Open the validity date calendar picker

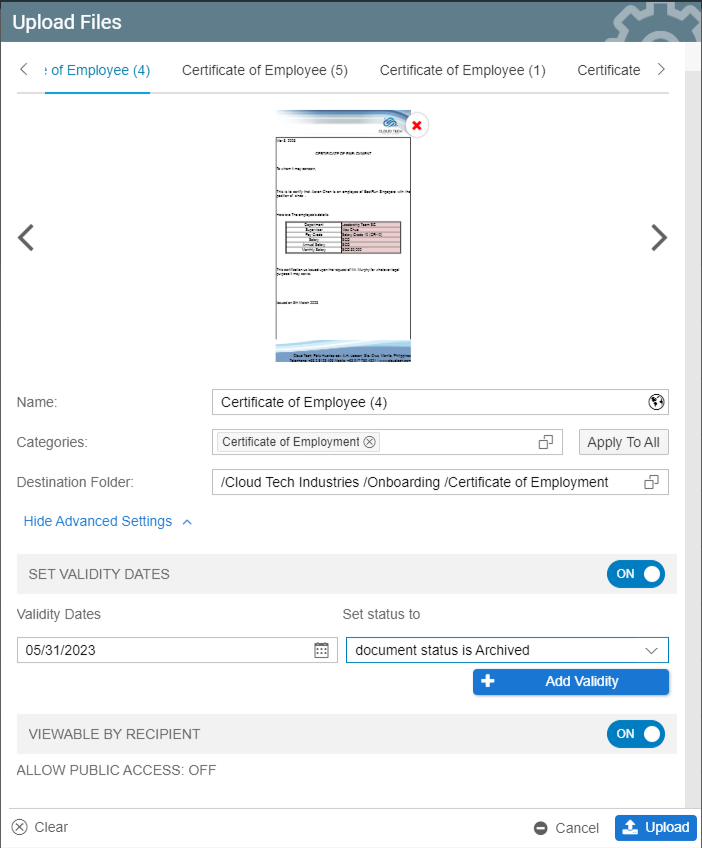321,650
